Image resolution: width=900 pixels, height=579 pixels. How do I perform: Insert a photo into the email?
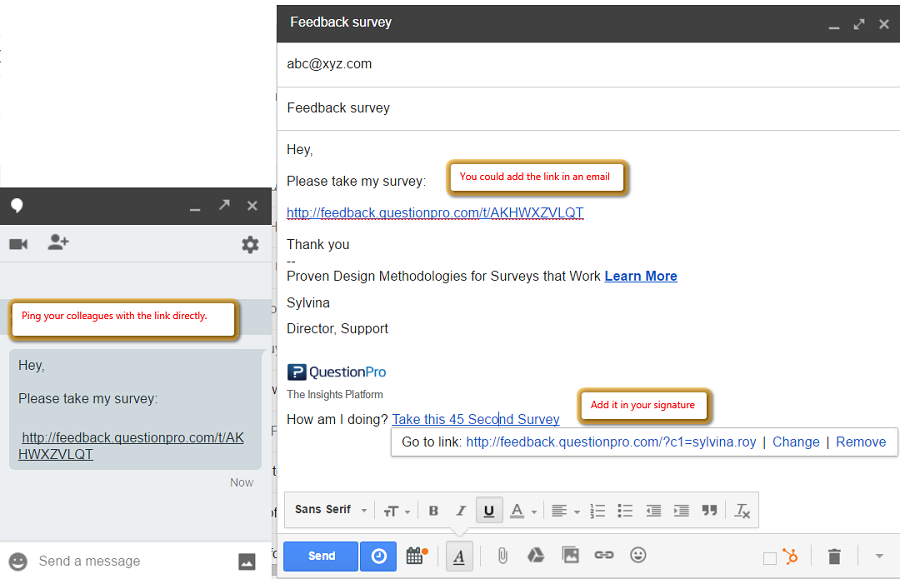[570, 556]
